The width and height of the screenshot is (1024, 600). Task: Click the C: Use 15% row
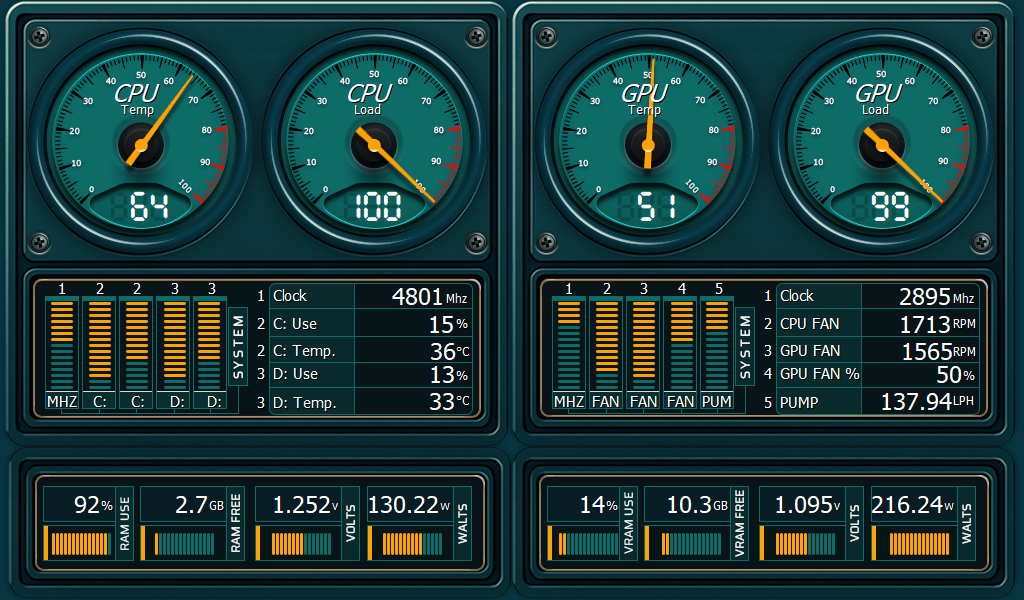[368, 324]
